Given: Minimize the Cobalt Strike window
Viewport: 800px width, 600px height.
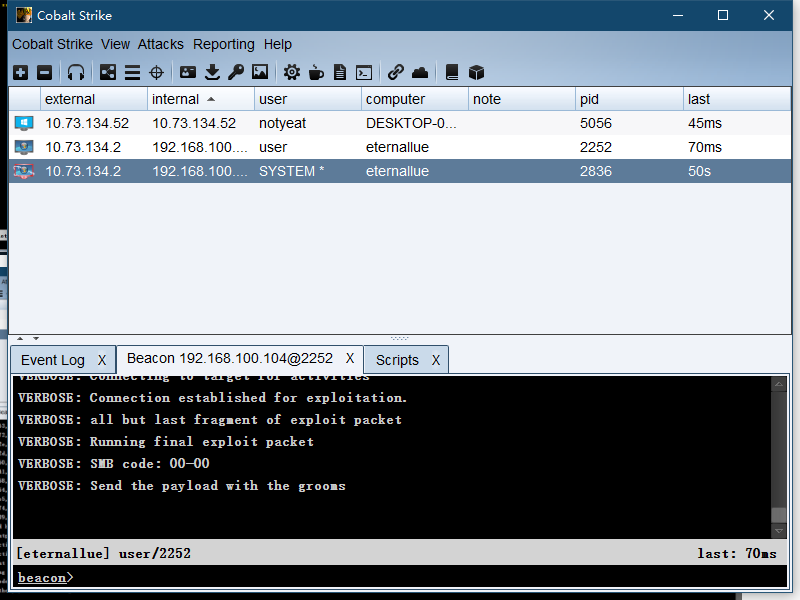Looking at the screenshot, I should point(678,15).
